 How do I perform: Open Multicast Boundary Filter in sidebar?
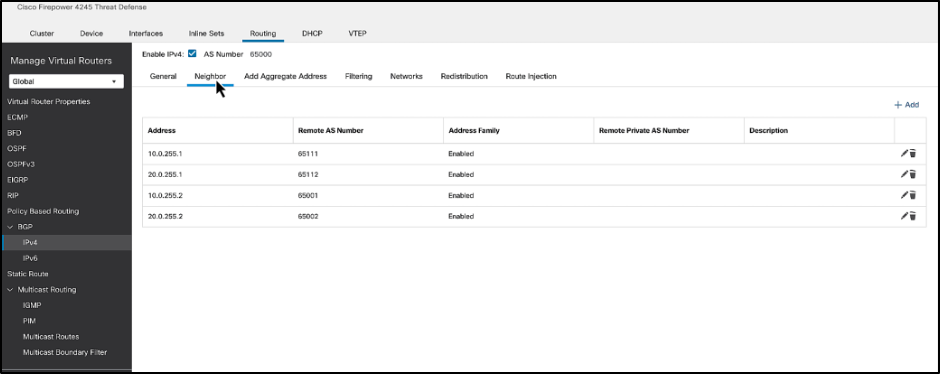click(65, 352)
